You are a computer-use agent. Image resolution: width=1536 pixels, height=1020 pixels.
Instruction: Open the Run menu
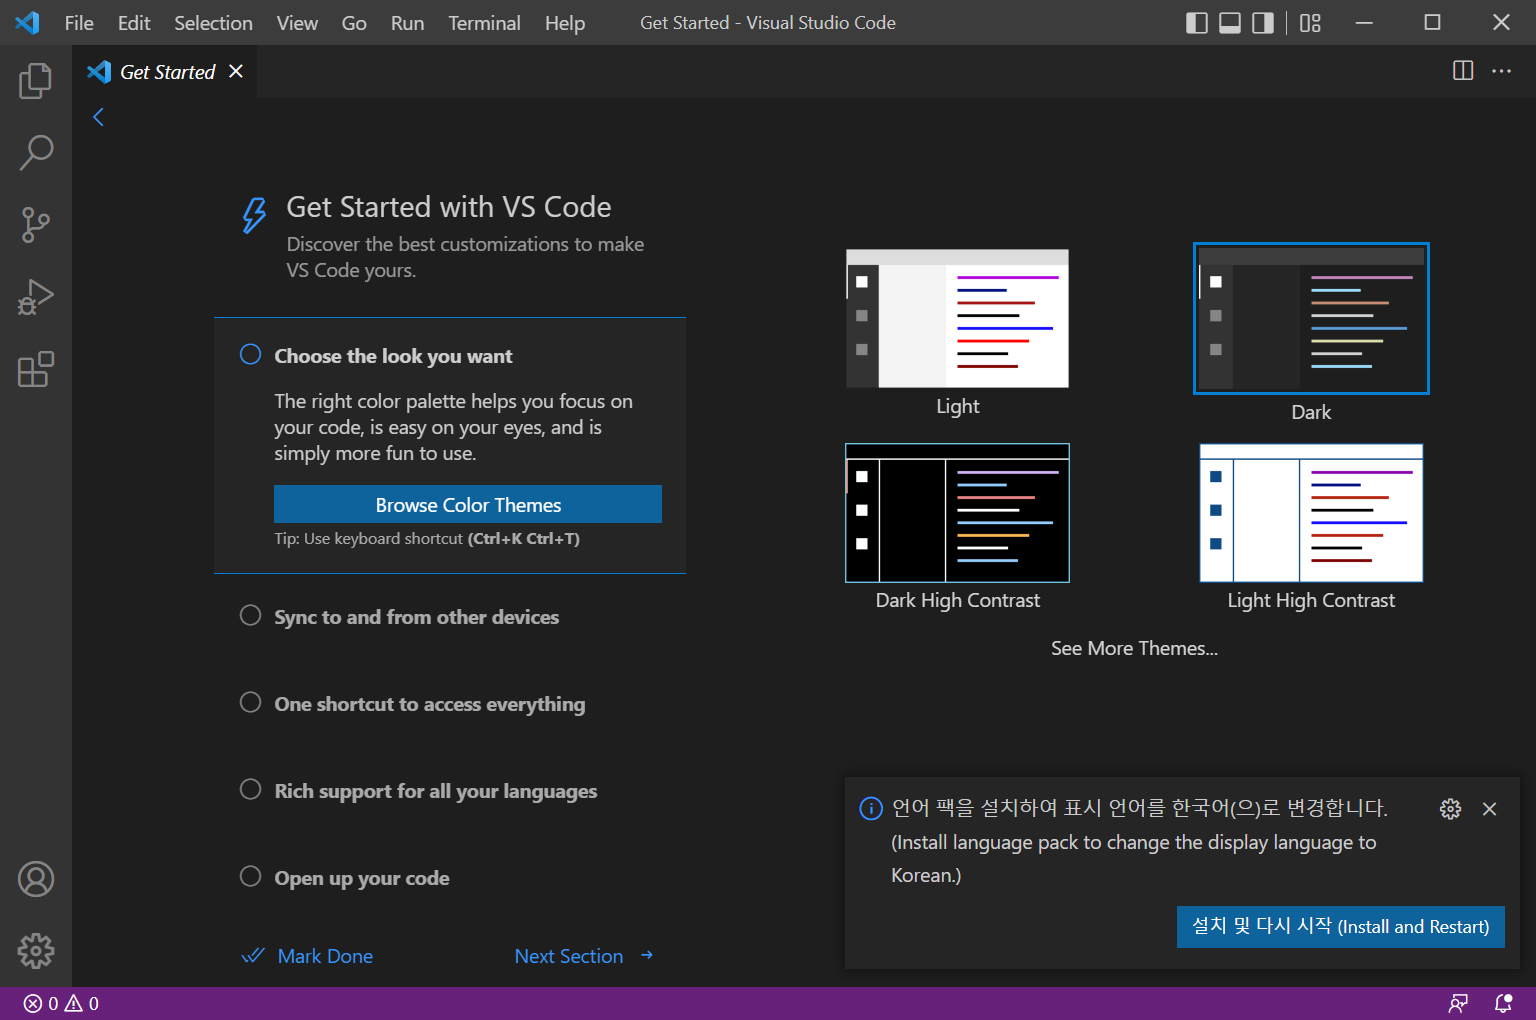coord(407,23)
